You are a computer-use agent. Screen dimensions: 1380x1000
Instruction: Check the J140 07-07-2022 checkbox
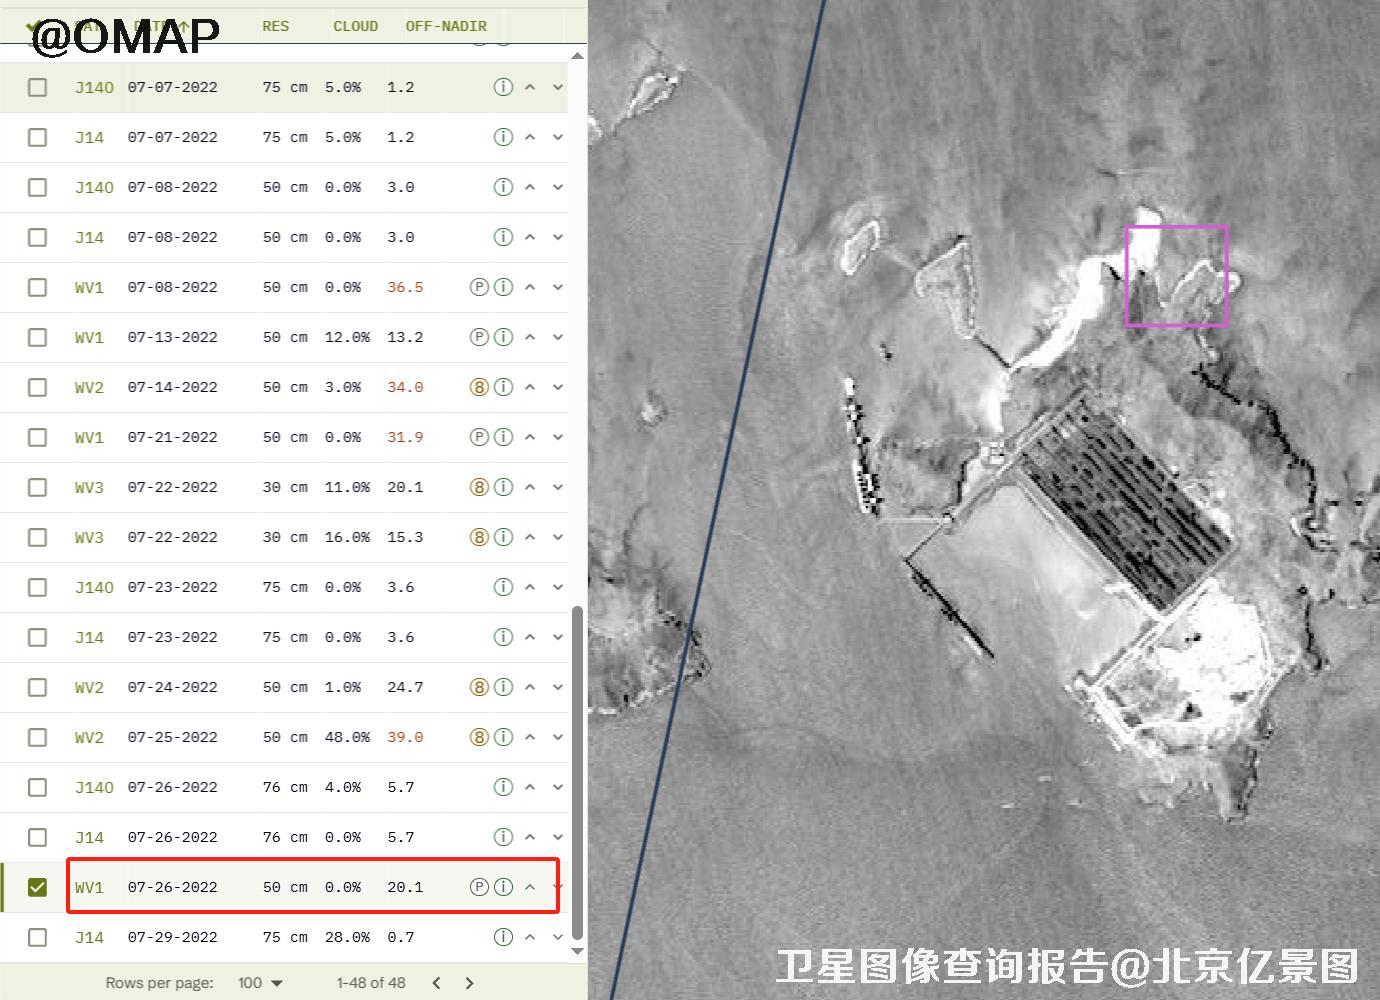tap(37, 87)
